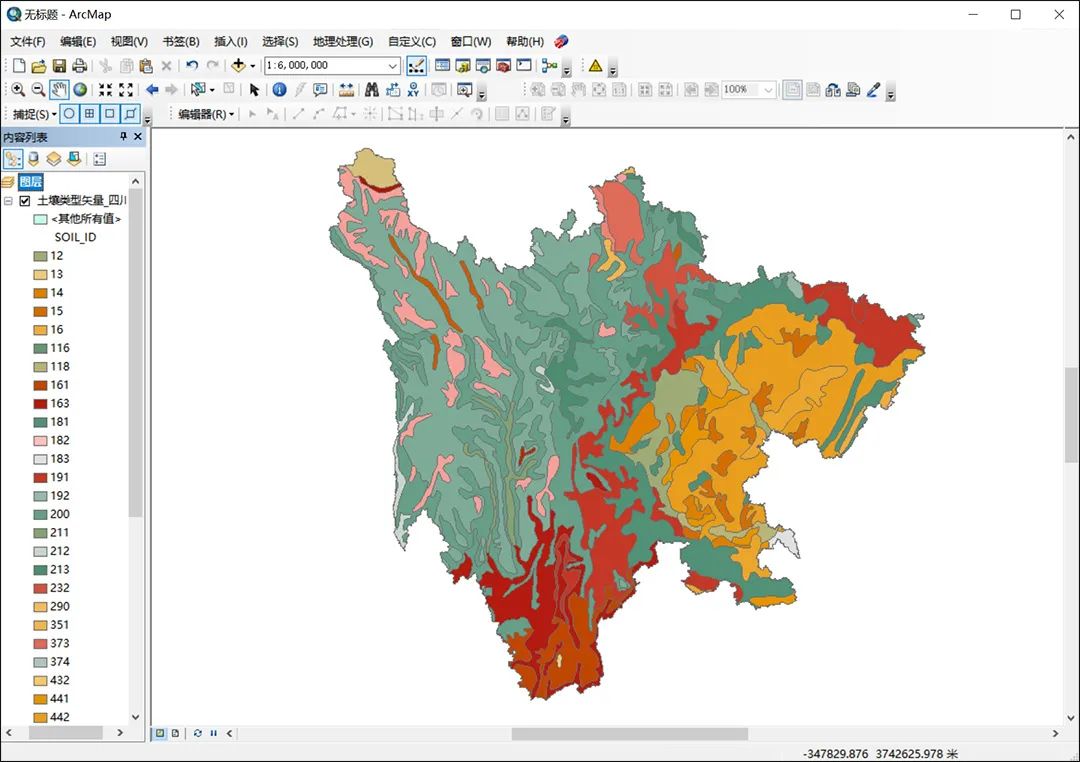
Task: Close the 内容列表 panel
Action: (138, 136)
